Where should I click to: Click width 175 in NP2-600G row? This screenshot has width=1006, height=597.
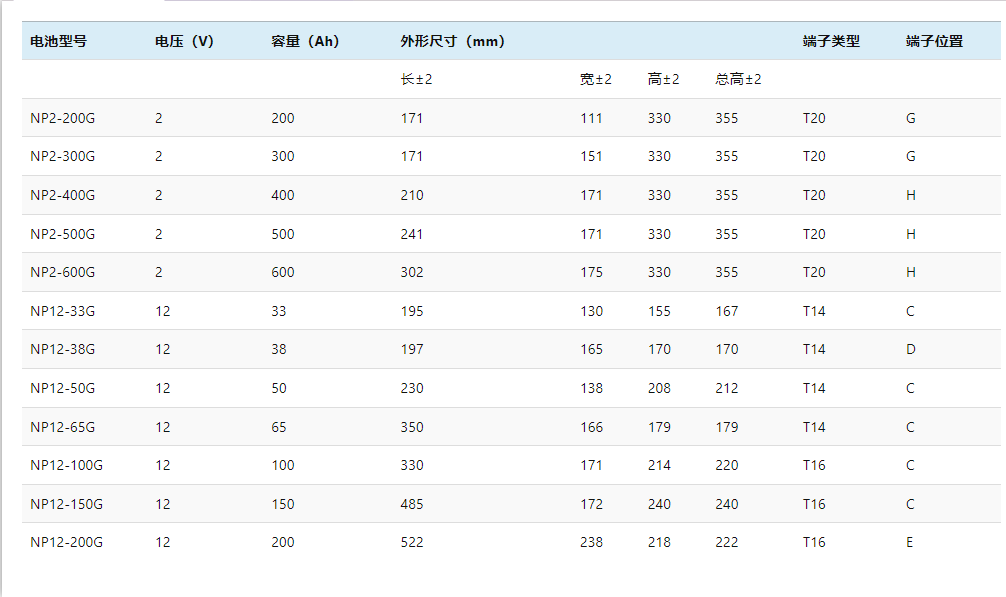click(x=592, y=272)
